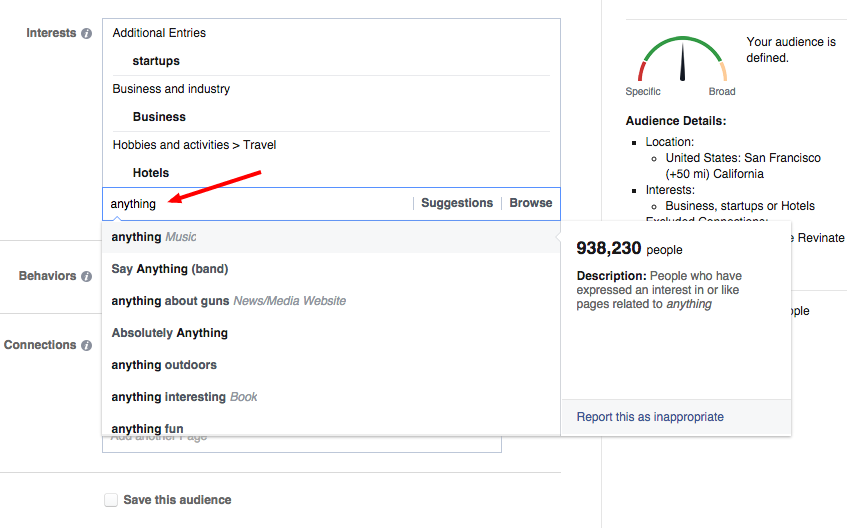The height and width of the screenshot is (528, 859).
Task: Tick the Save this audience checkbox
Action: tap(111, 500)
